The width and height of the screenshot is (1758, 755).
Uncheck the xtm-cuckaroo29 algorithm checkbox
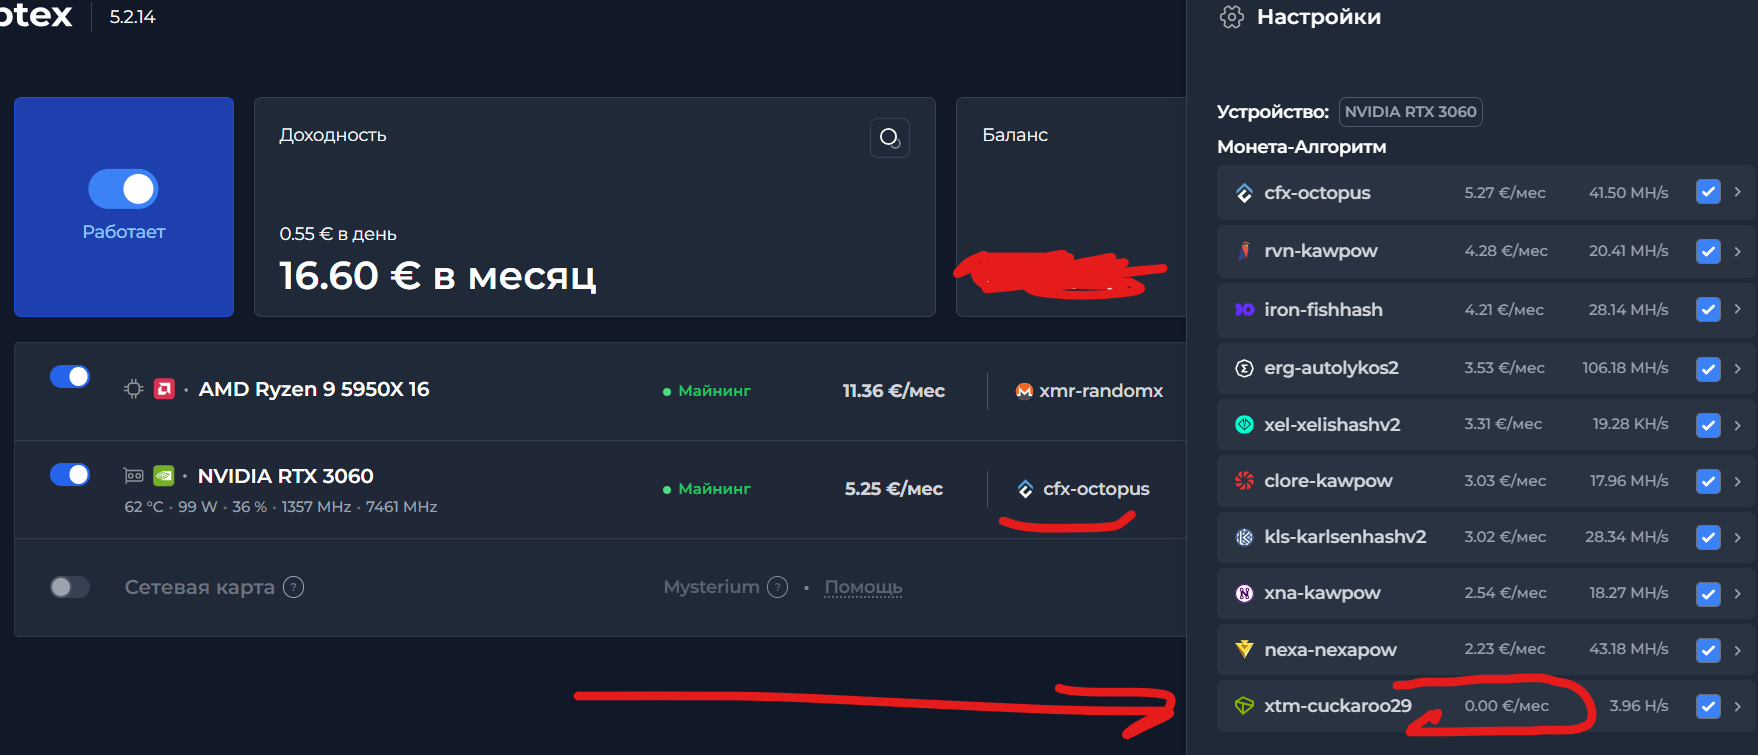click(x=1708, y=706)
